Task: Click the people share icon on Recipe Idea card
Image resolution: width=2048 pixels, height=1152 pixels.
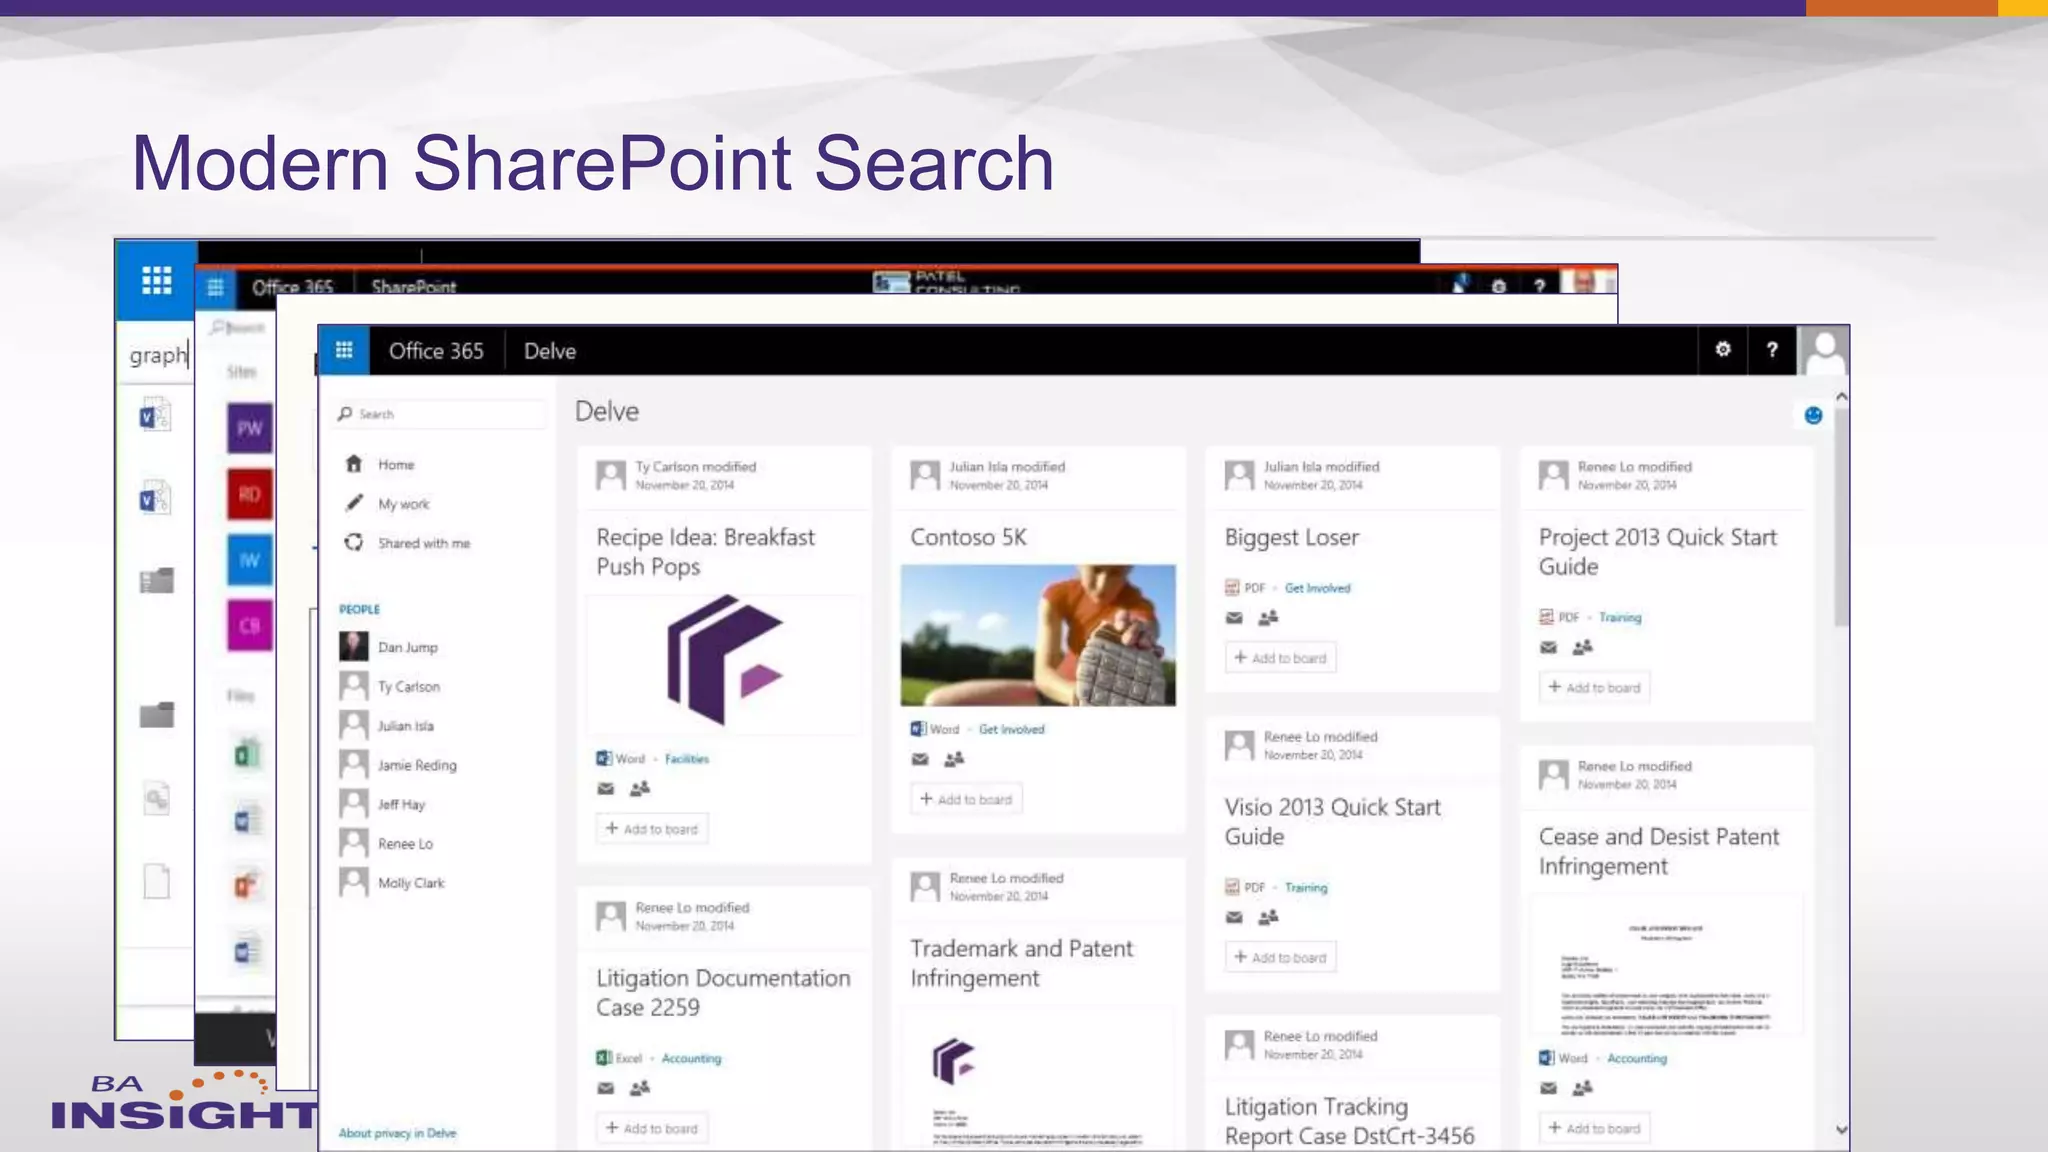Action: point(640,789)
